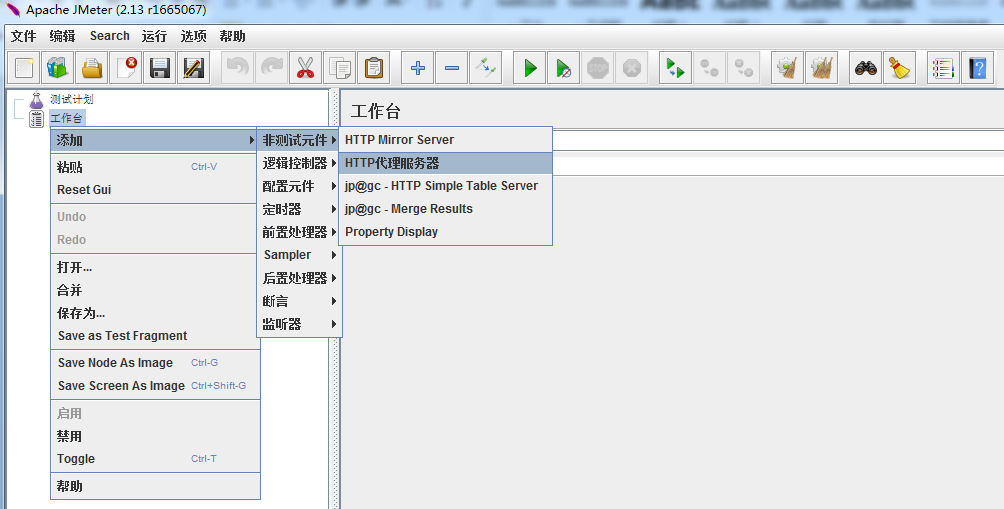
Task: Expand the 配置元件 submenu
Action: 299,186
